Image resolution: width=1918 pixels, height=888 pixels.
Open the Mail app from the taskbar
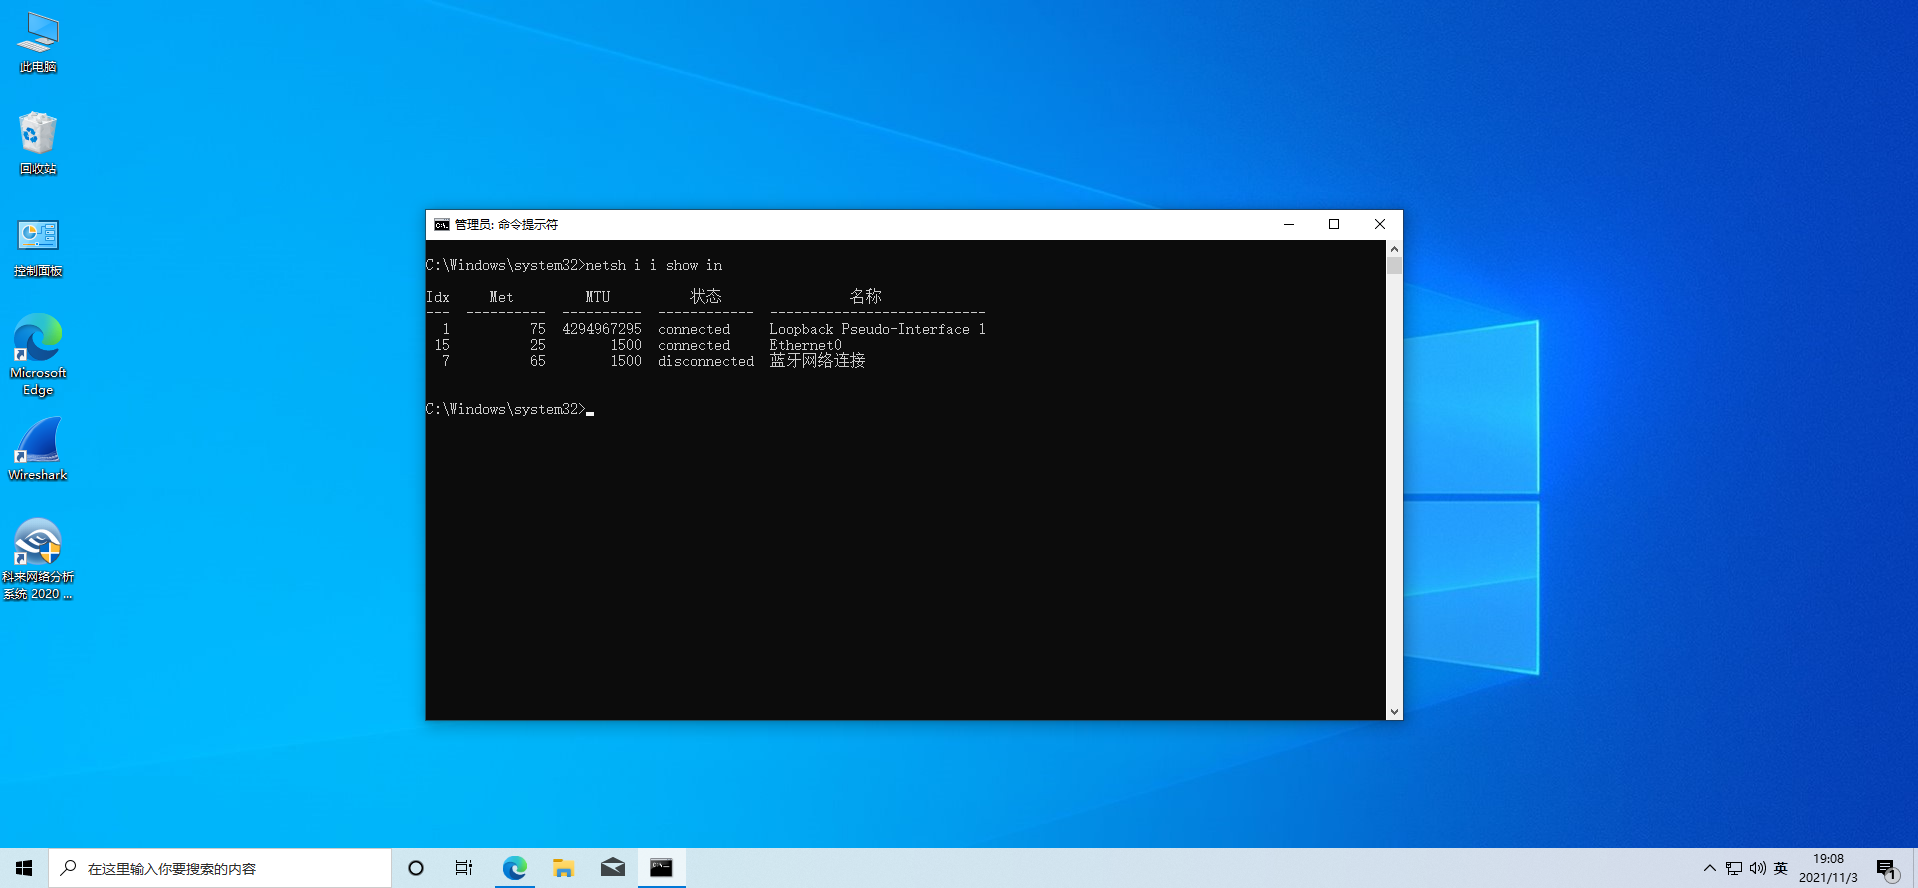click(x=612, y=868)
